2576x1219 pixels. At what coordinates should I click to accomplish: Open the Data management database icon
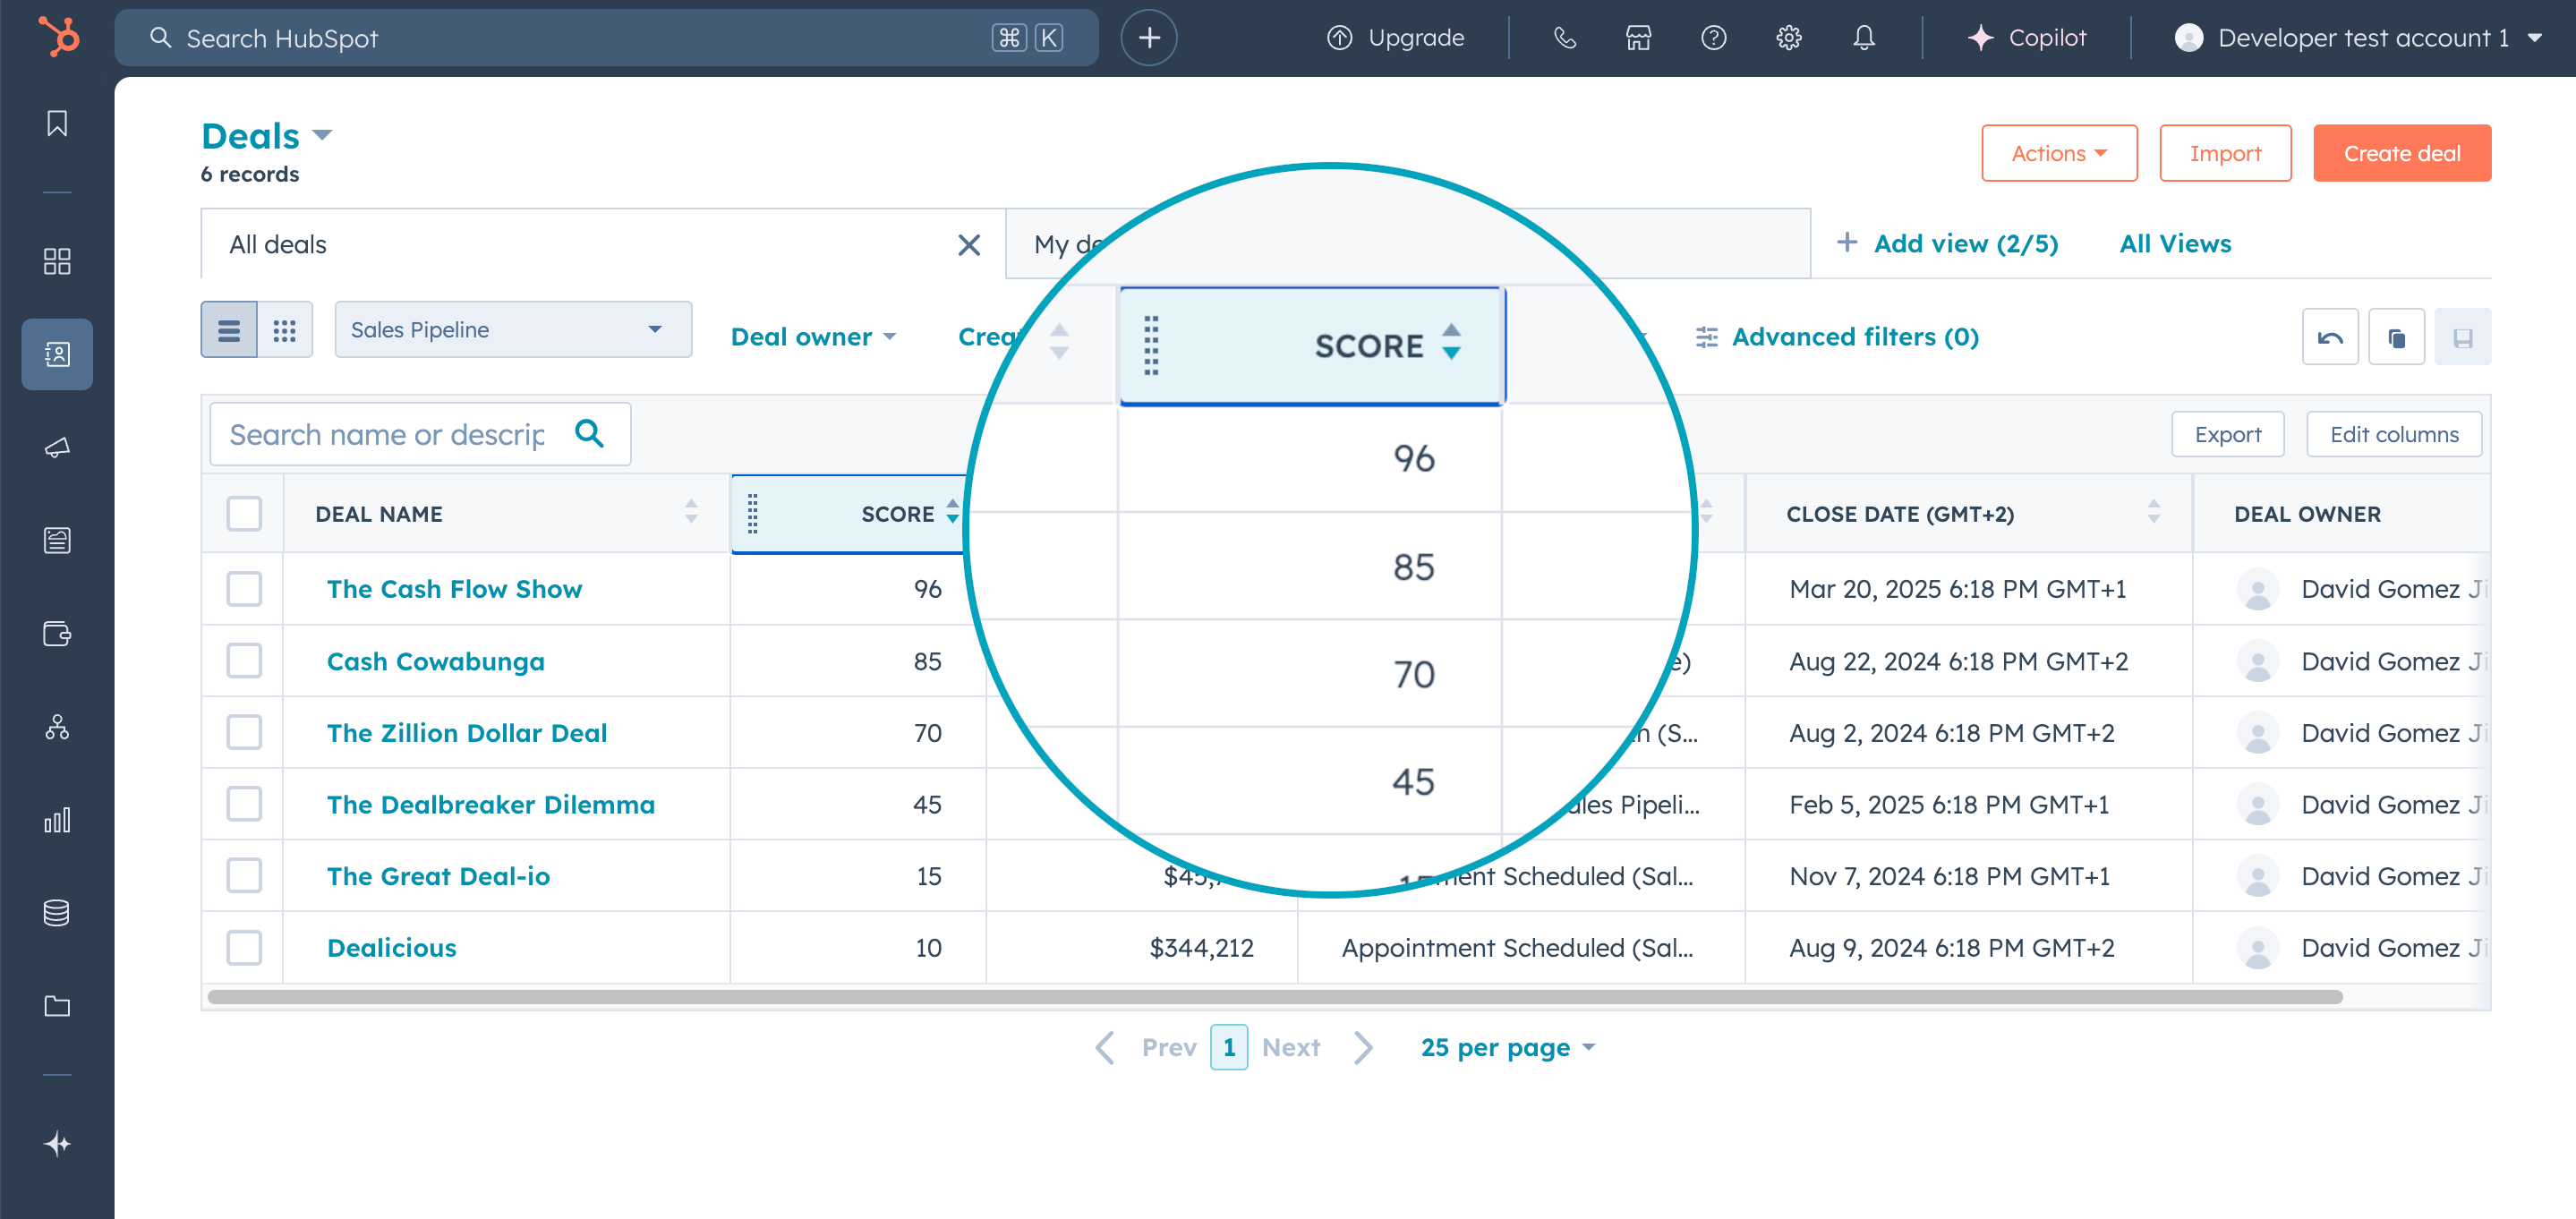(57, 913)
